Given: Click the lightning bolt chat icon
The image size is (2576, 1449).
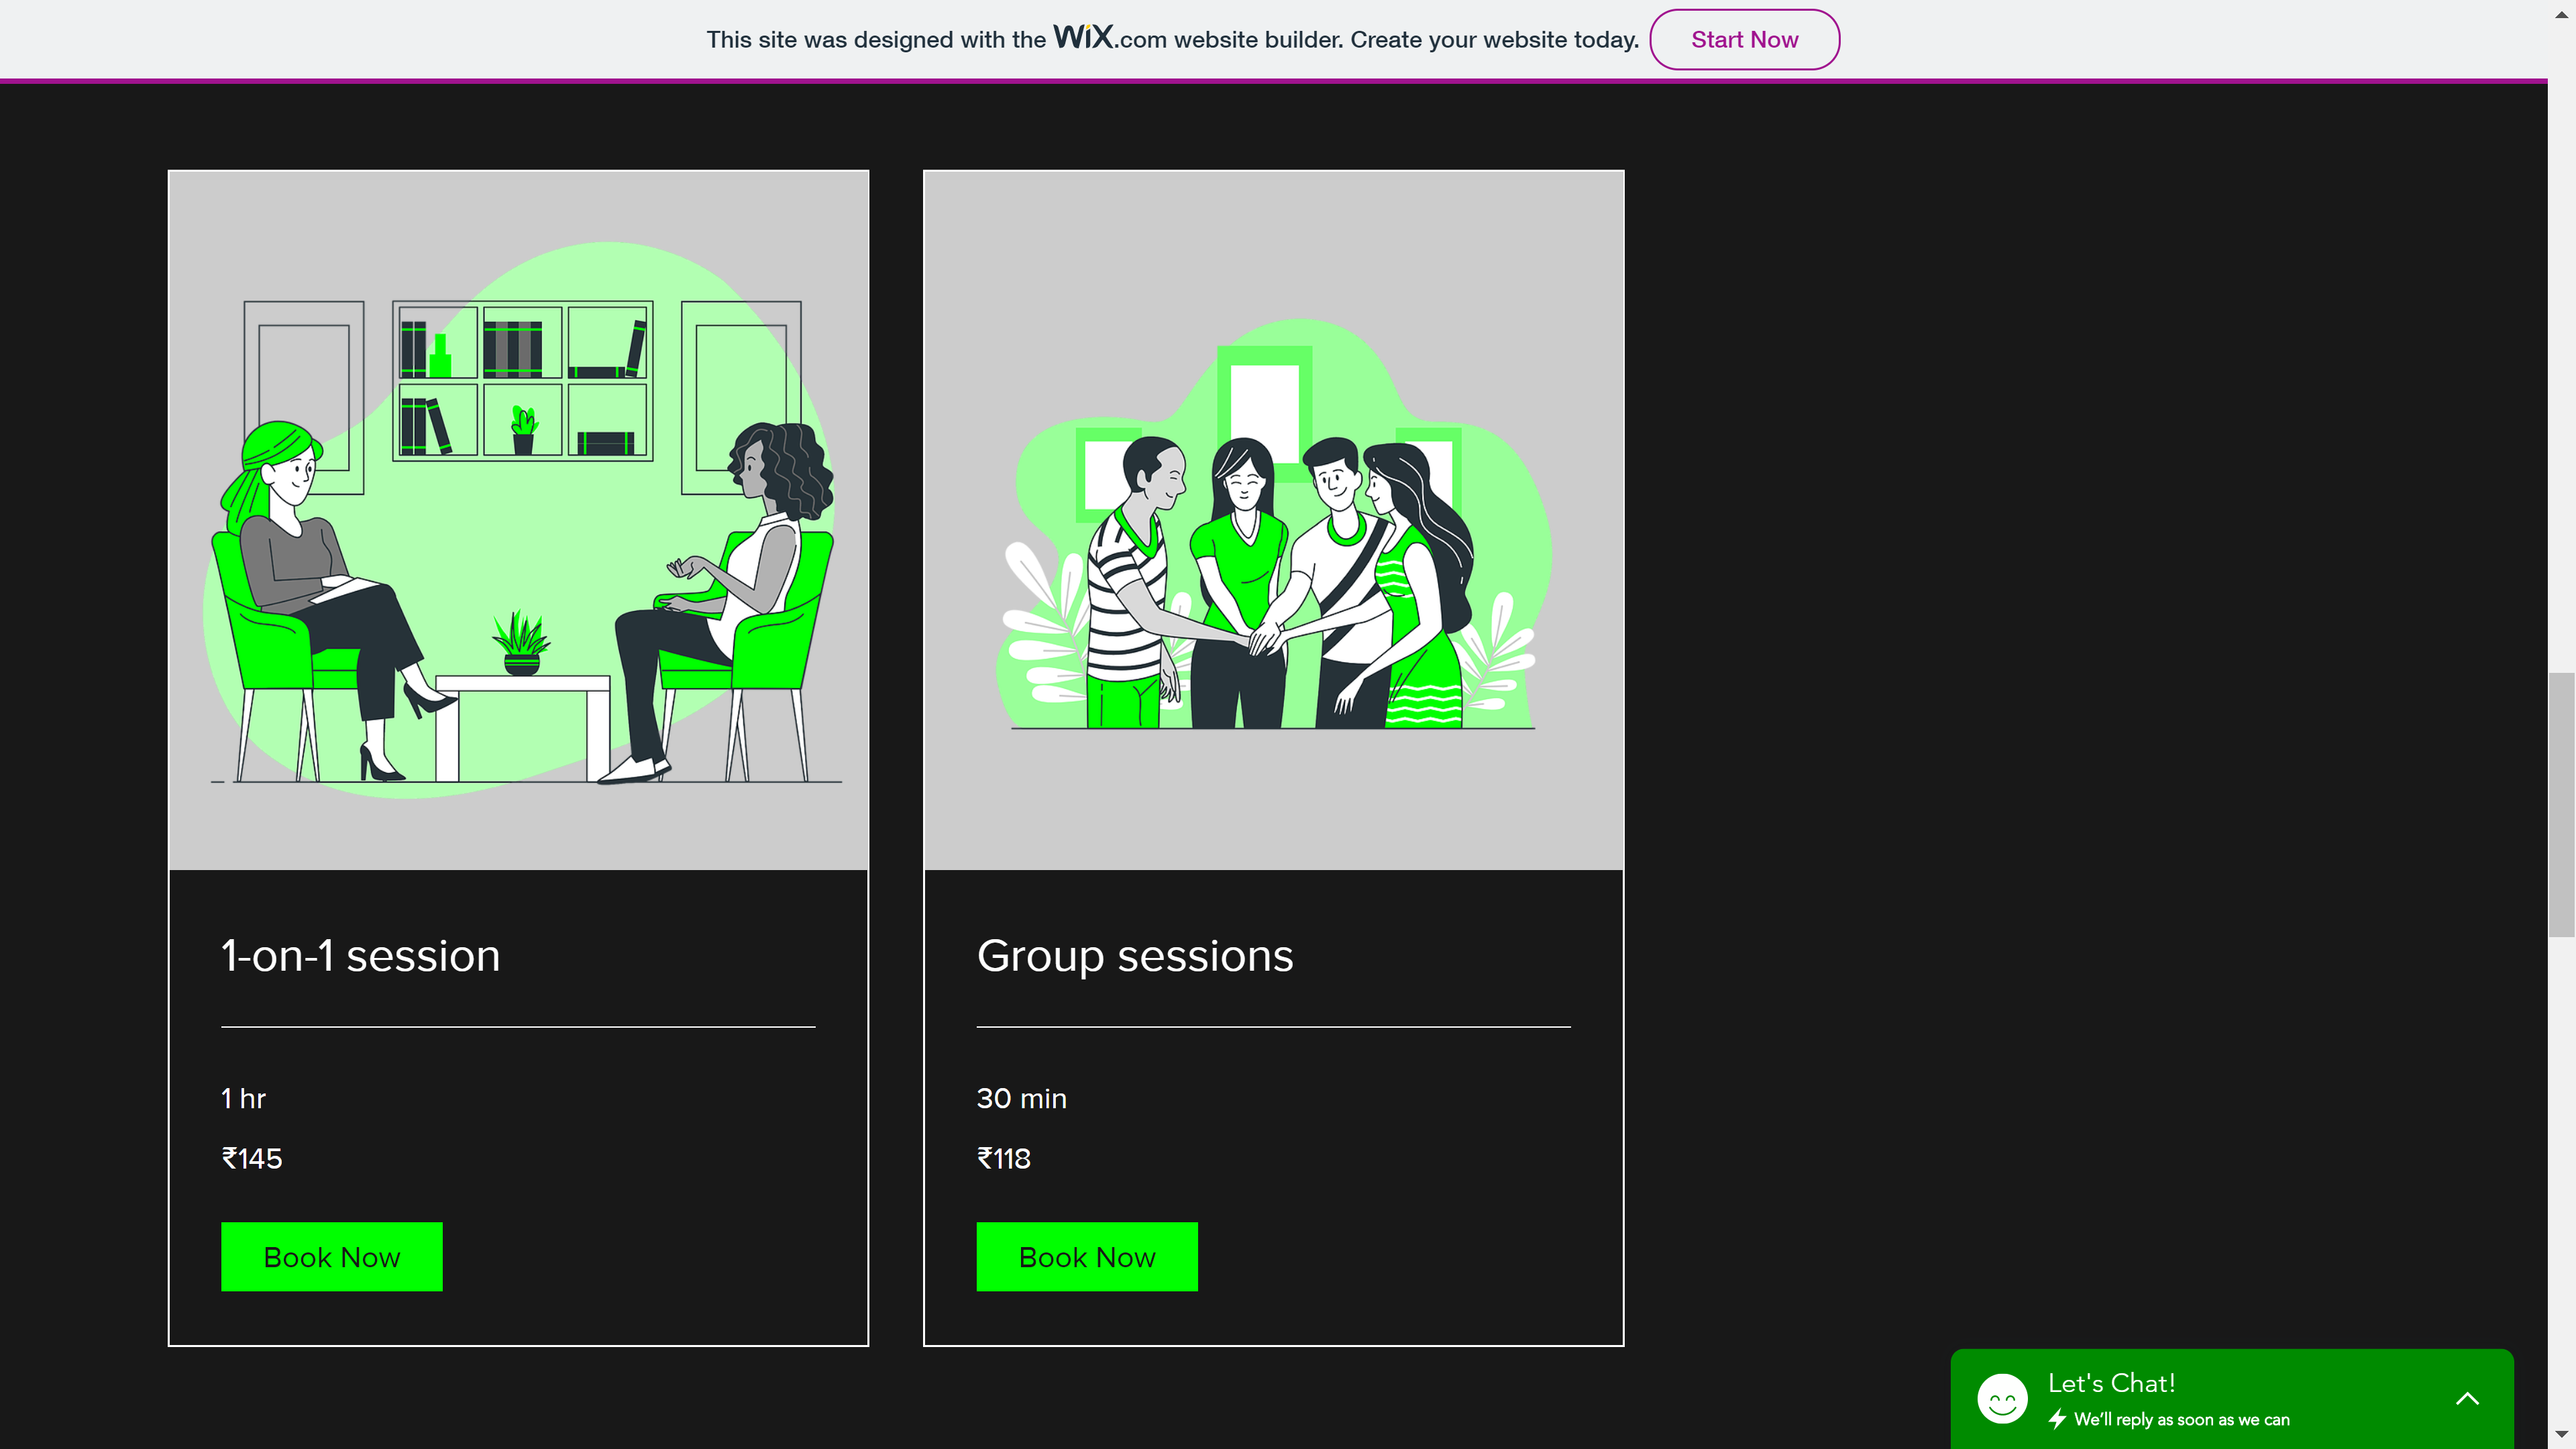Looking at the screenshot, I should (x=2057, y=1419).
